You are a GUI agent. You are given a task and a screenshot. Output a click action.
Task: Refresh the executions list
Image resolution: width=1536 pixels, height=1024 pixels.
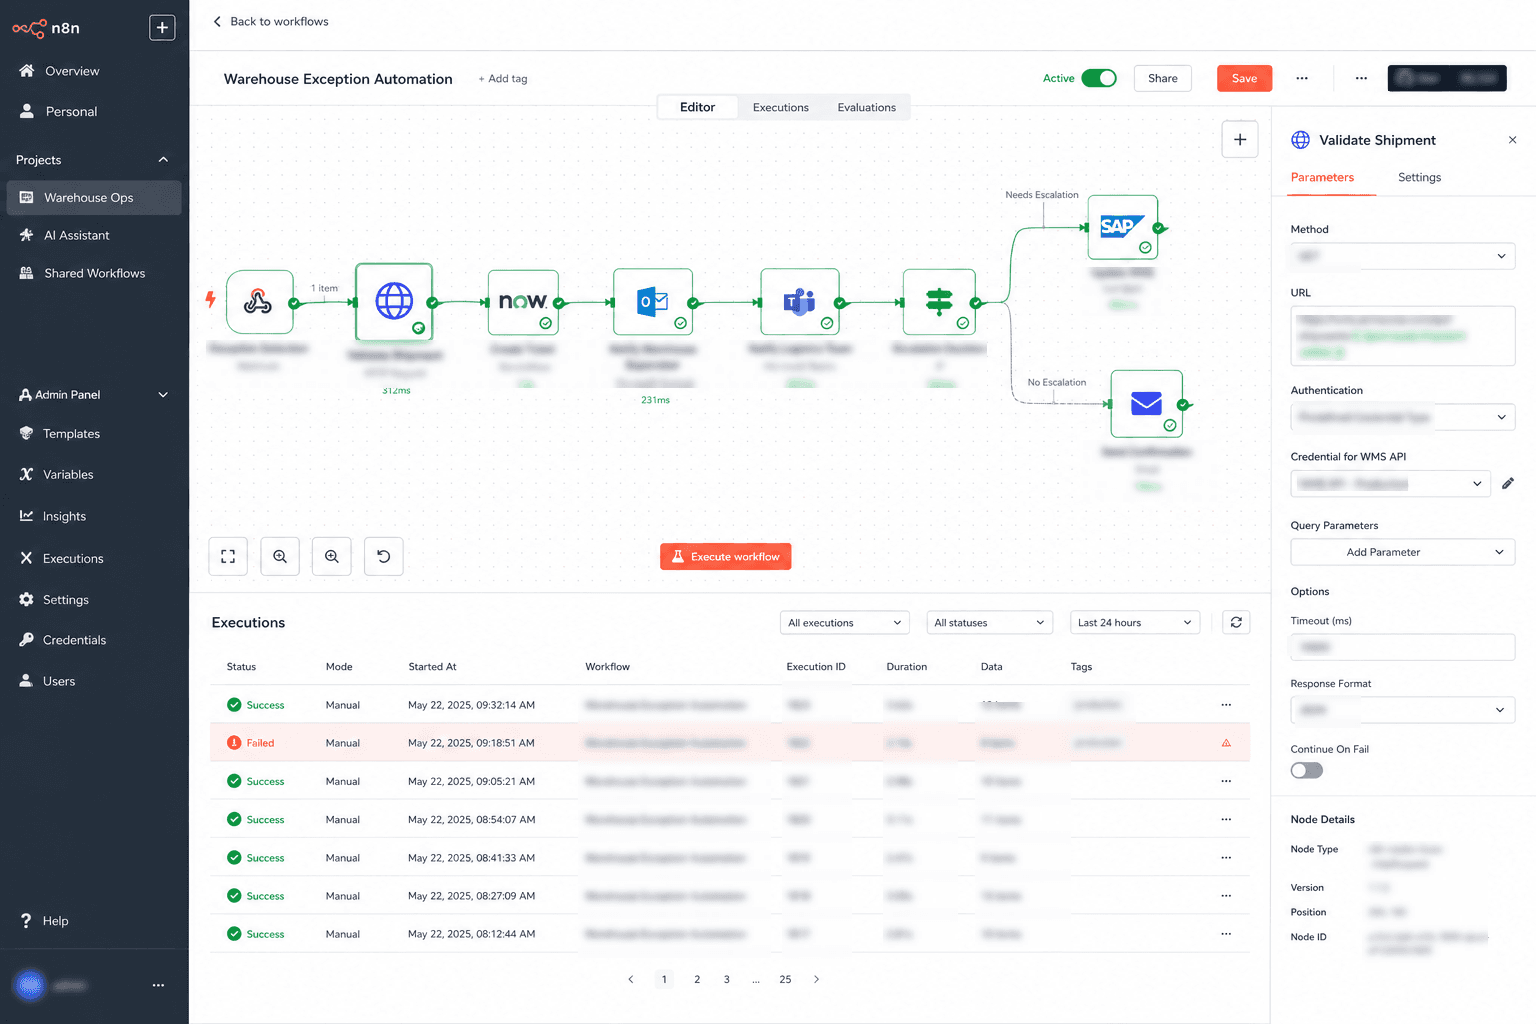pyautogui.click(x=1236, y=623)
